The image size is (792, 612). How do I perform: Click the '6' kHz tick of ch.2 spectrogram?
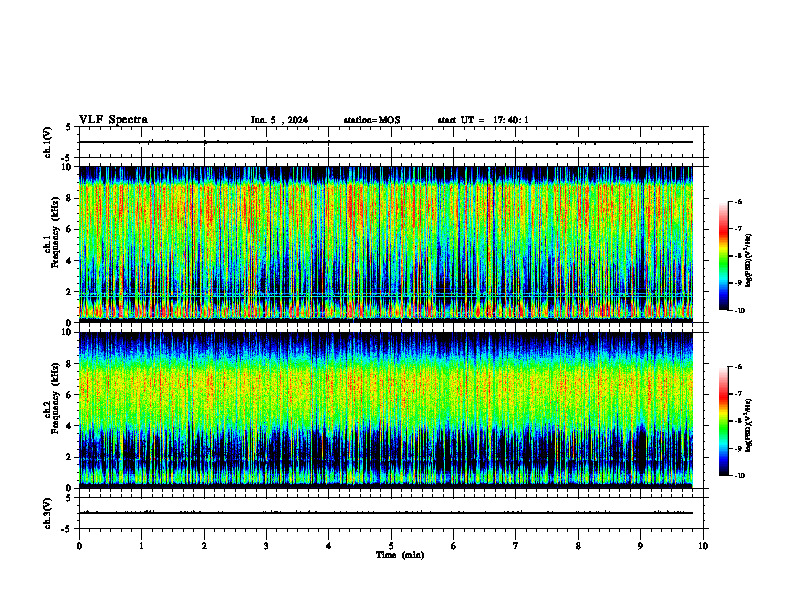[x=70, y=395]
